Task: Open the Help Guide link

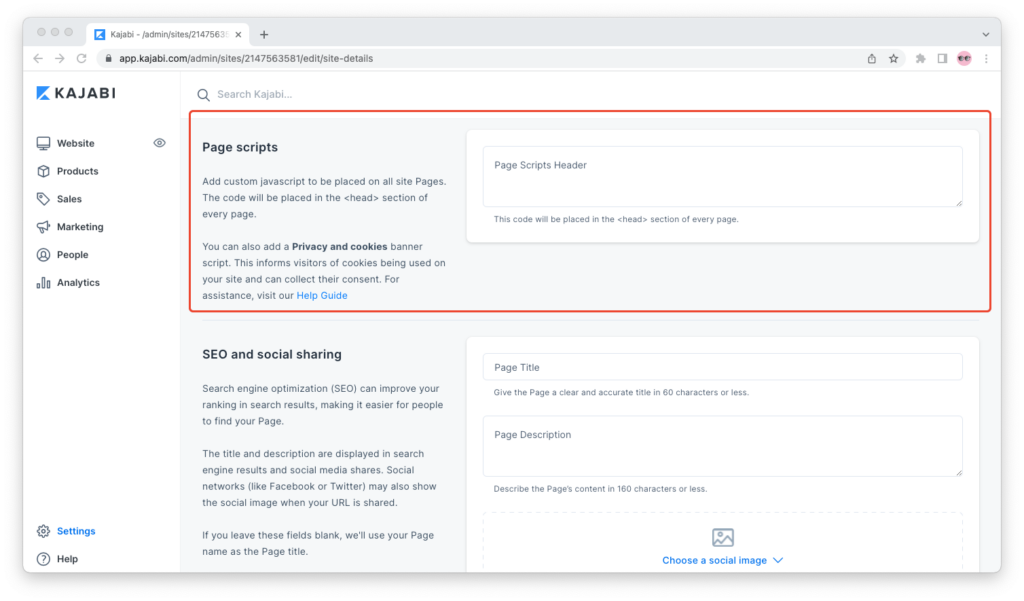Action: [x=322, y=295]
